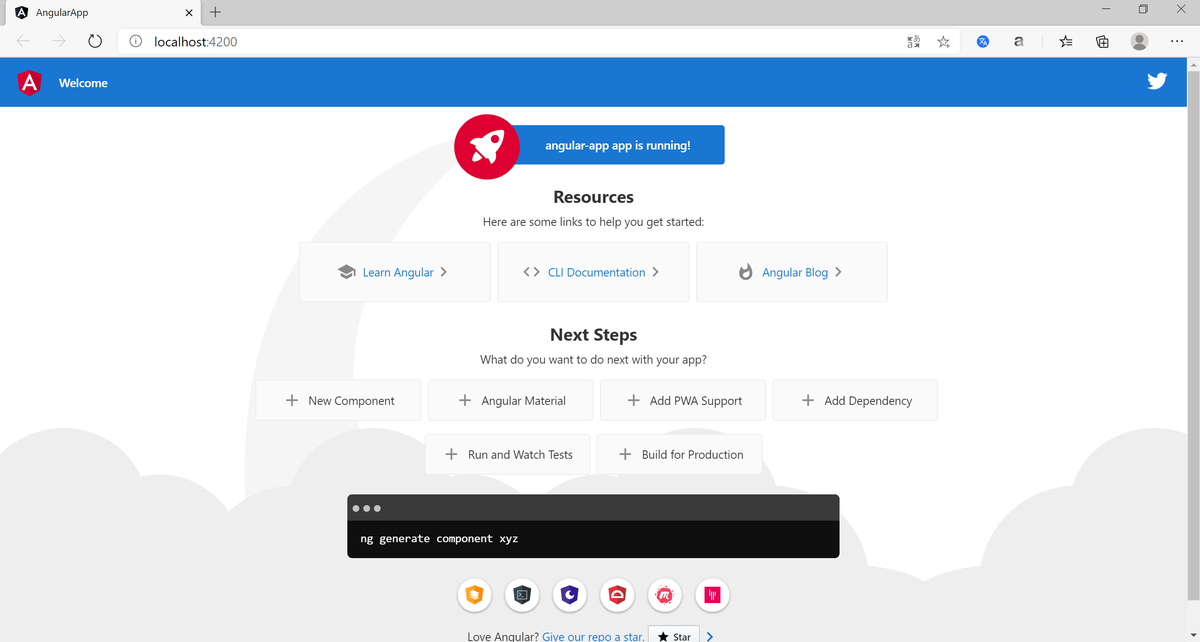The width and height of the screenshot is (1200, 642).
Task: Open the Angular Animations orange shield icon
Action: pyautogui.click(x=475, y=595)
